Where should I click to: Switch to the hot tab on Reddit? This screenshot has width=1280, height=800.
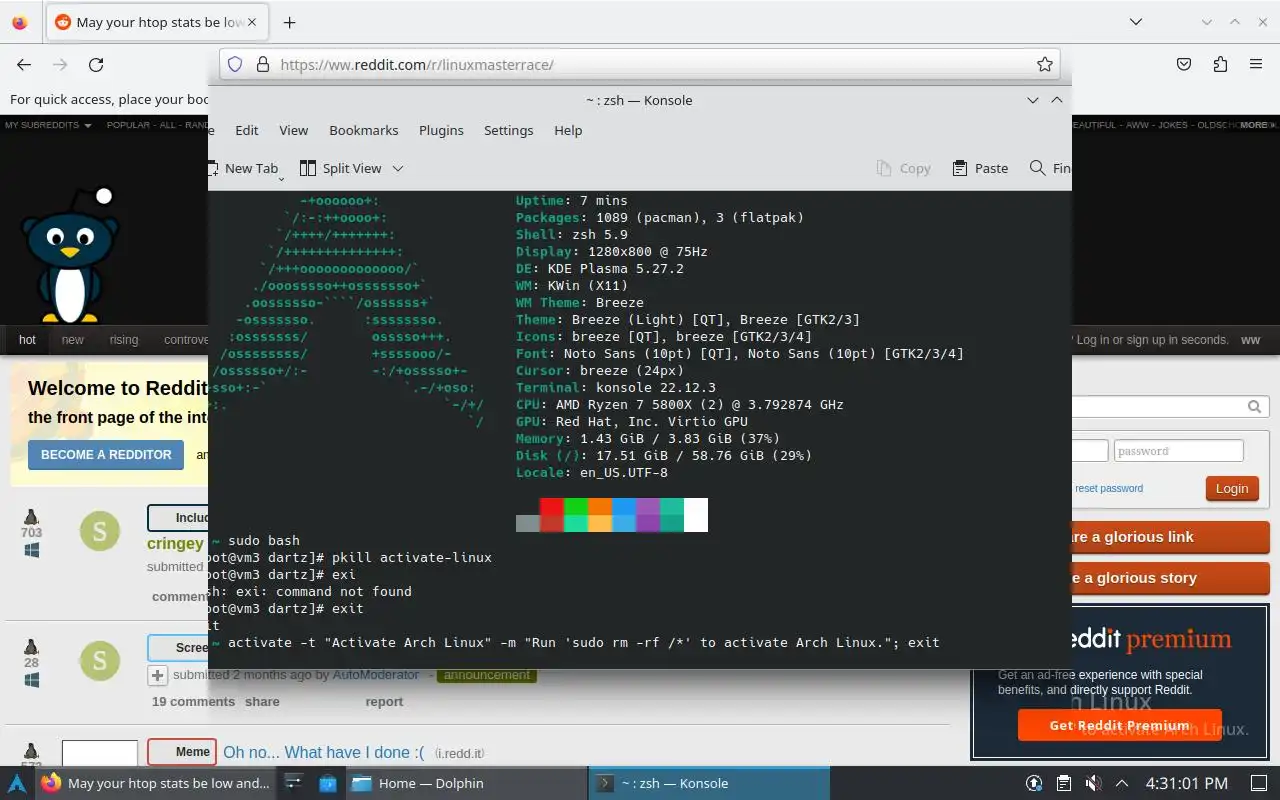click(27, 340)
